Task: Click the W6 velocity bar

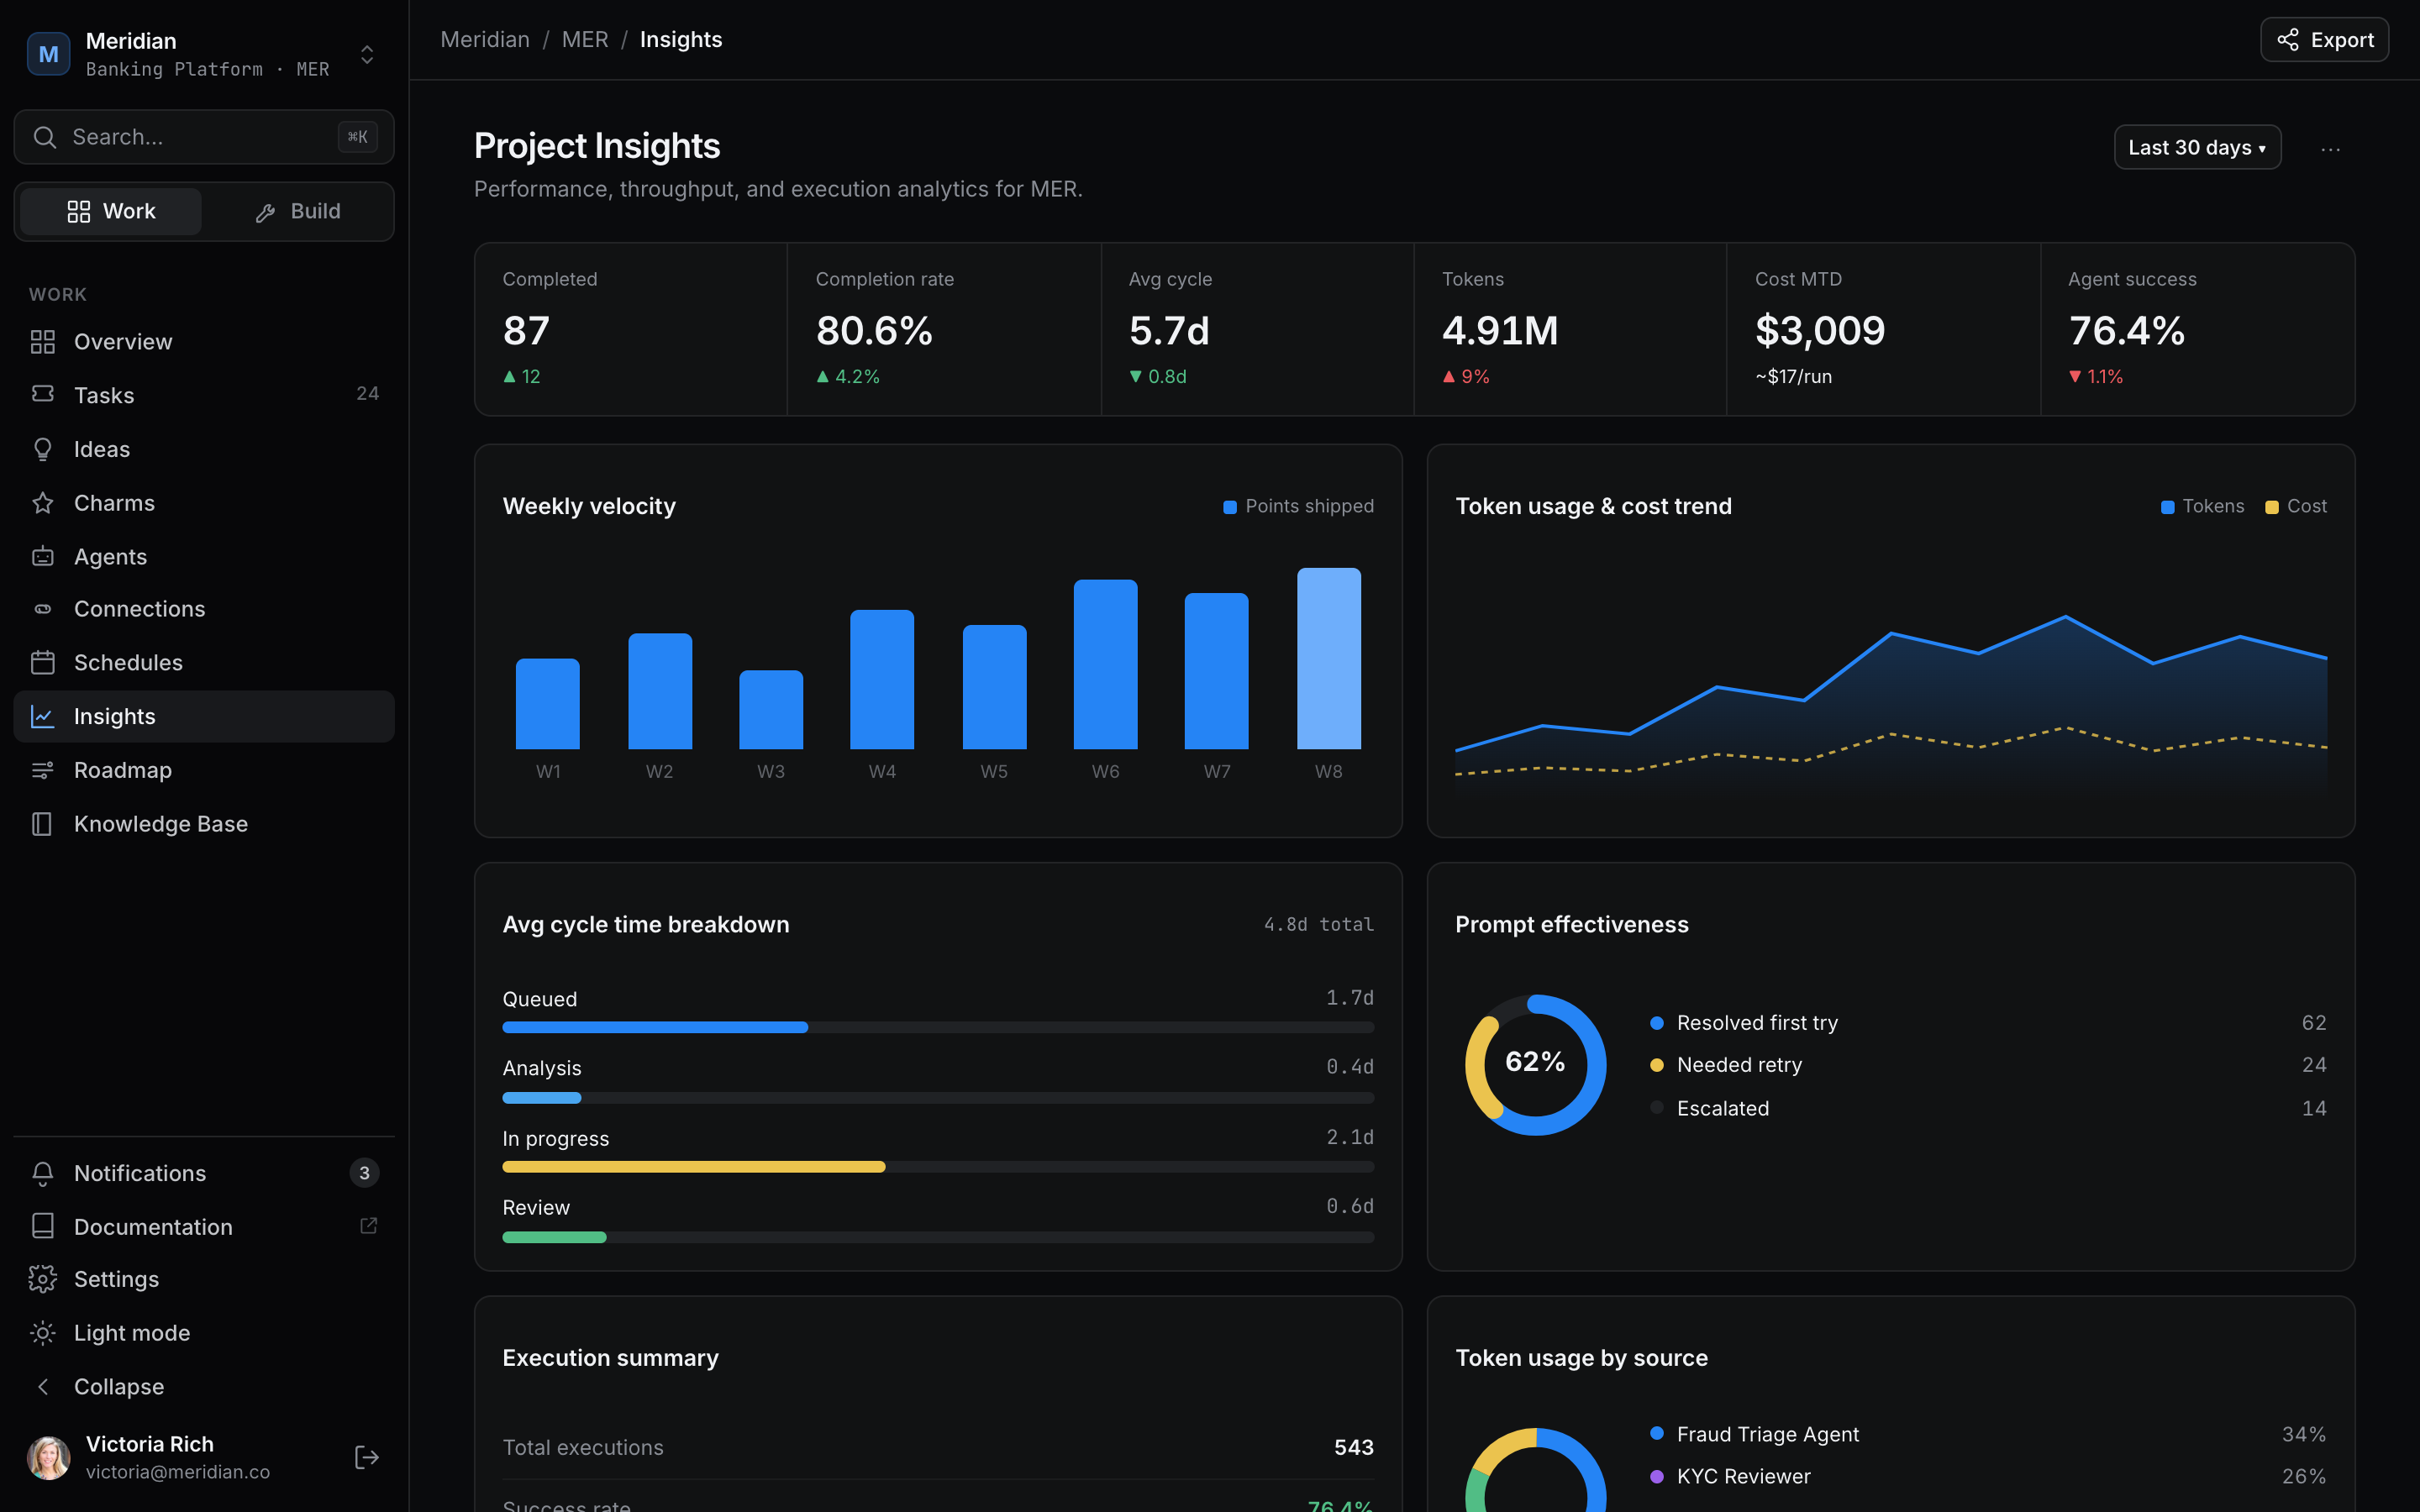Action: (x=1105, y=664)
